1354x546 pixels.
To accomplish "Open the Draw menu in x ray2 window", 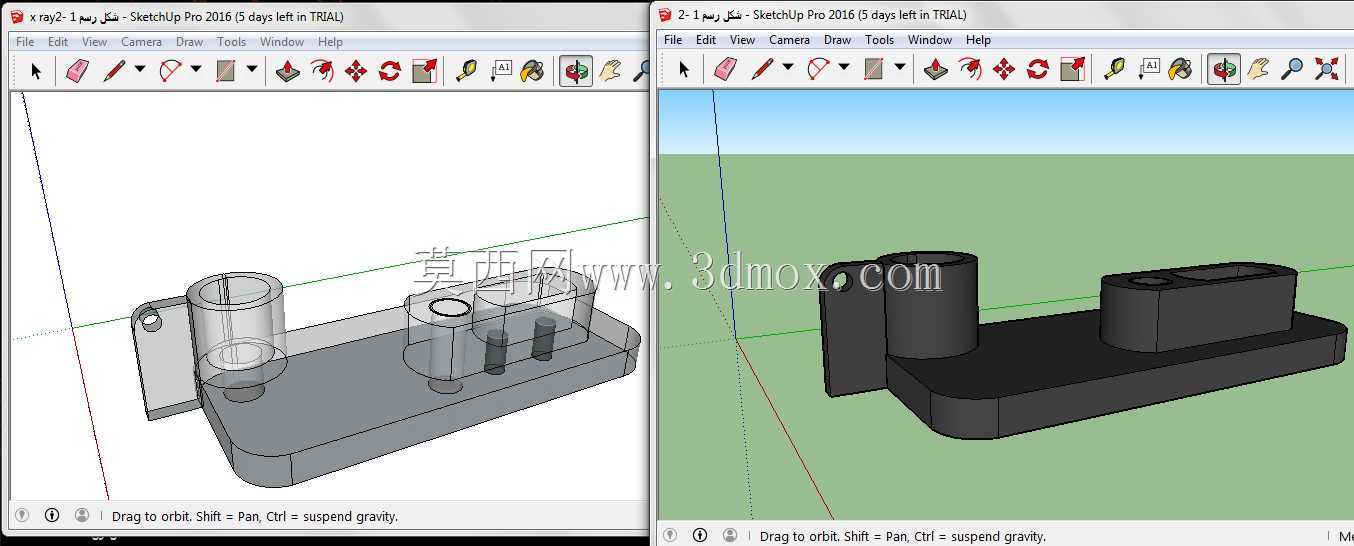I will [x=189, y=42].
